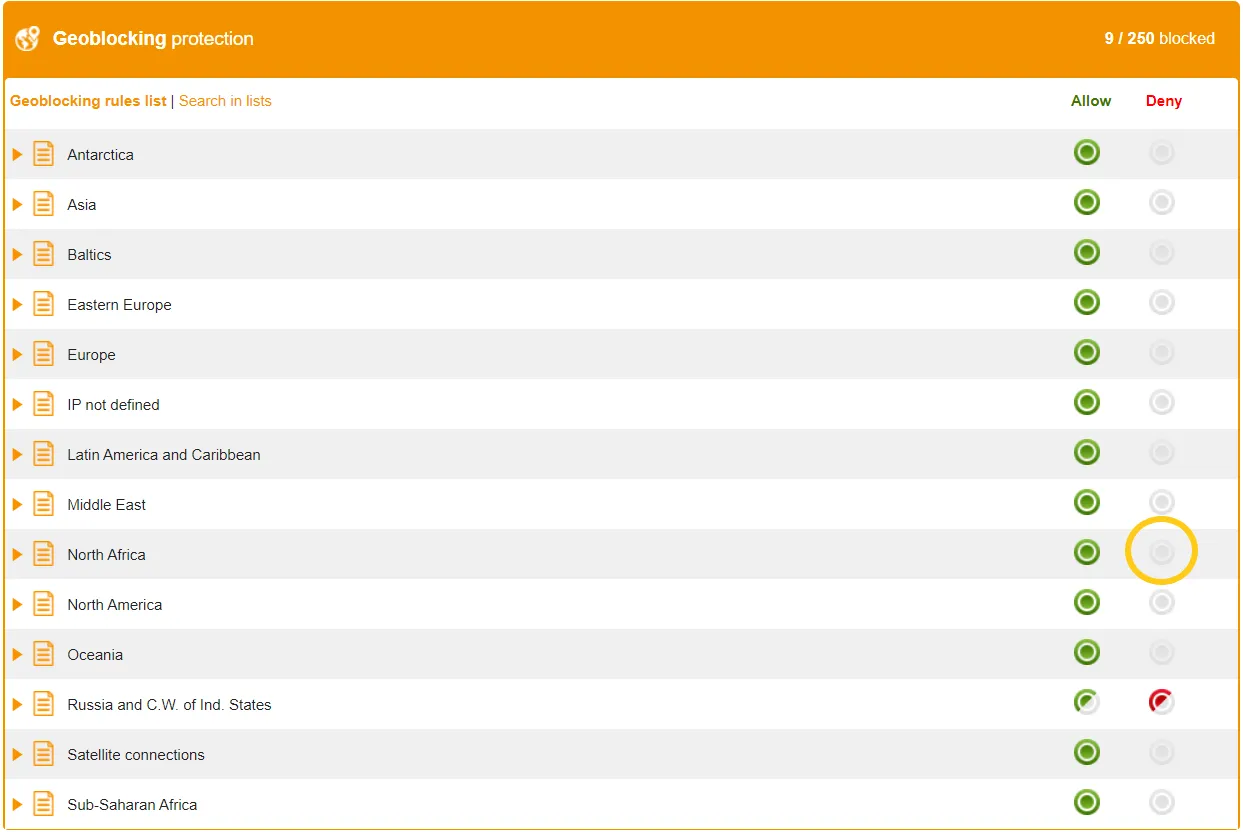
Task: Click the document icon beside North Africa
Action: tap(43, 554)
